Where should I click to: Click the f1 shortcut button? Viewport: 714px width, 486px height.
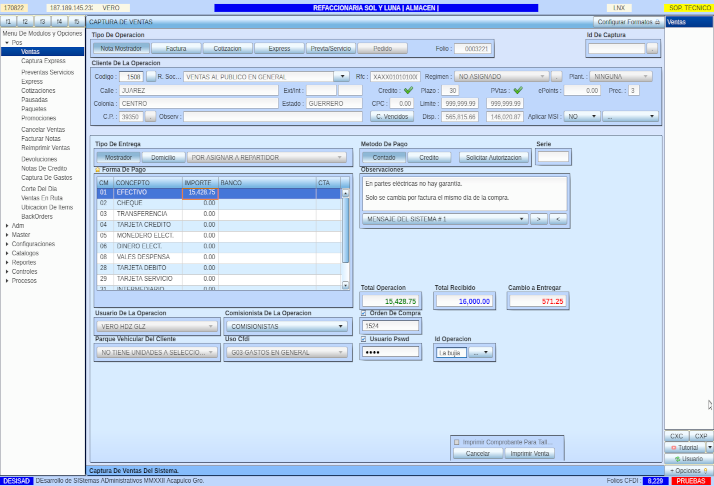point(8,21)
